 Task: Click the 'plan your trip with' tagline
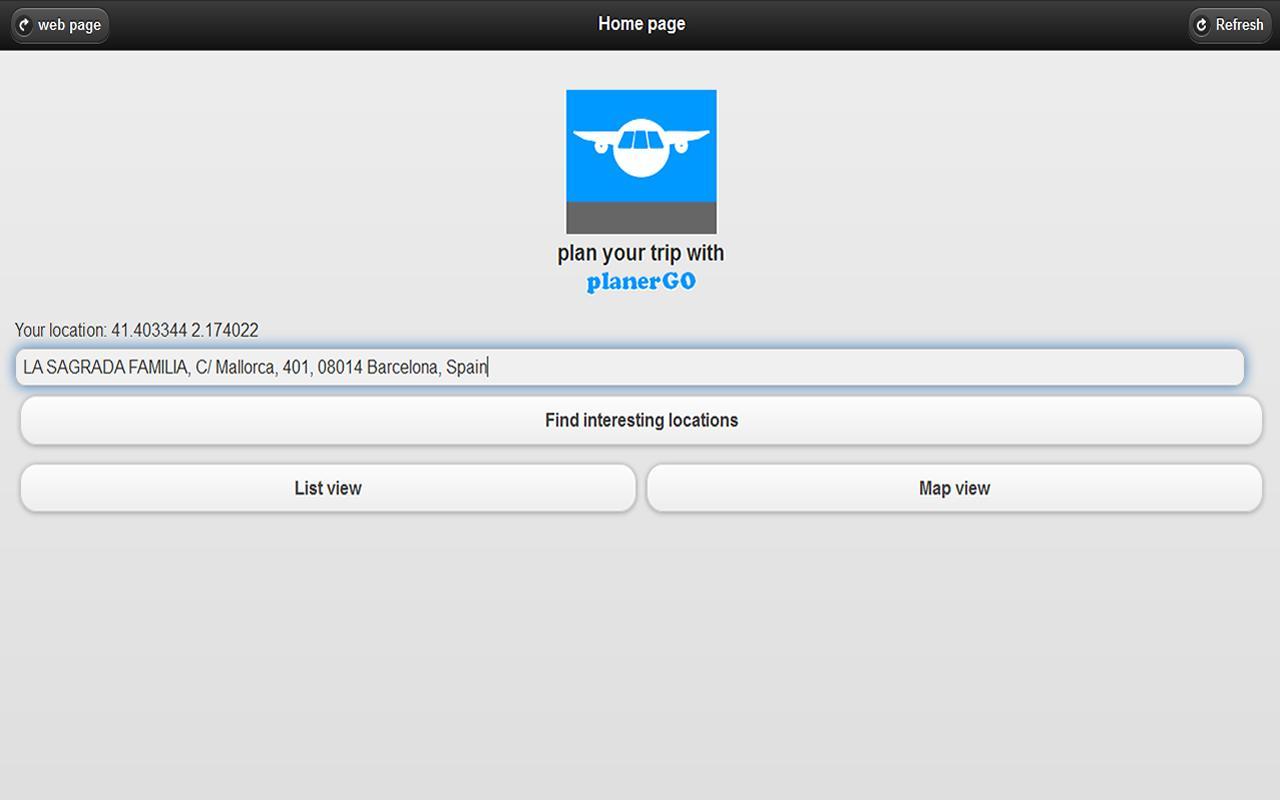pos(641,253)
